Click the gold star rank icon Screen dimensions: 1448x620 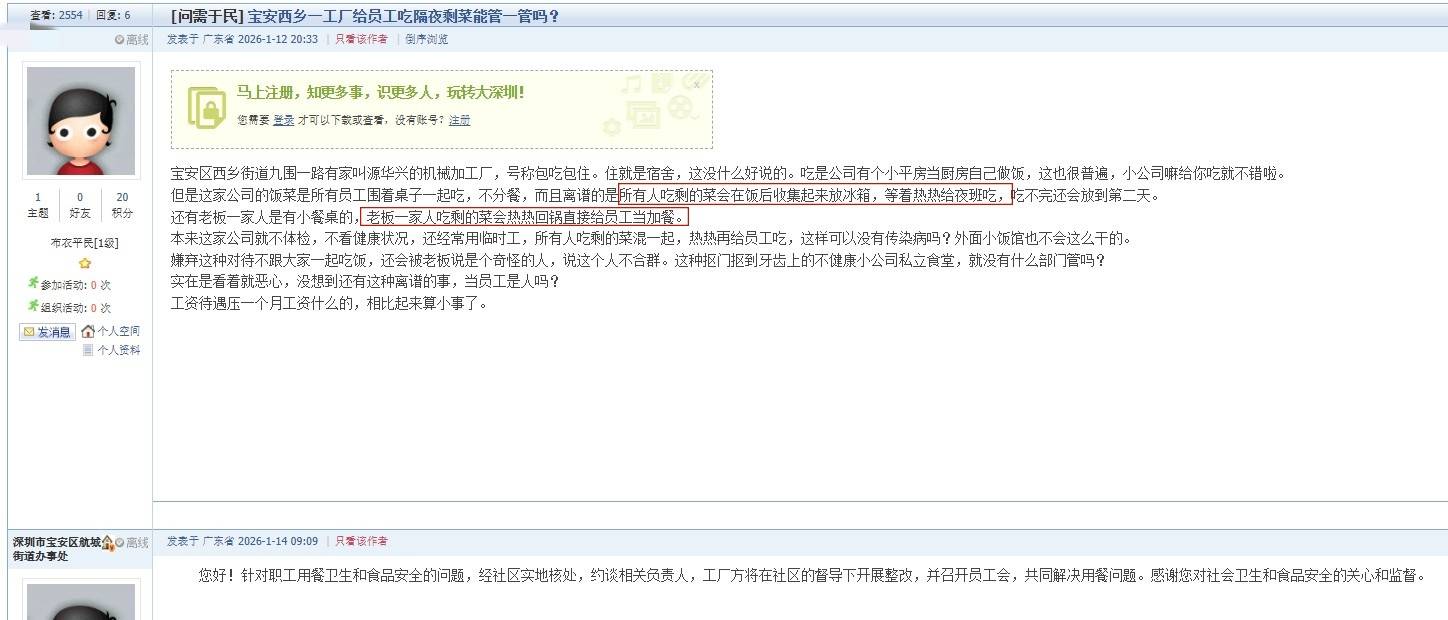click(x=85, y=263)
